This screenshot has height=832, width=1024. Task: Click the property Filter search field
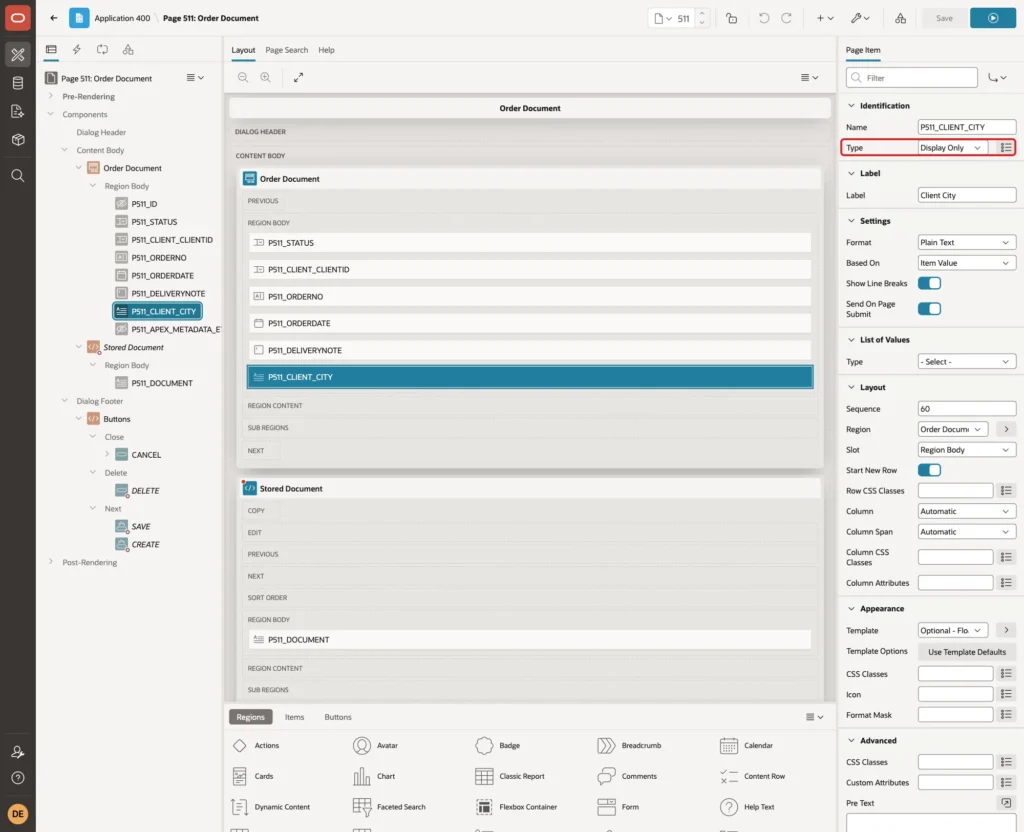pos(912,78)
